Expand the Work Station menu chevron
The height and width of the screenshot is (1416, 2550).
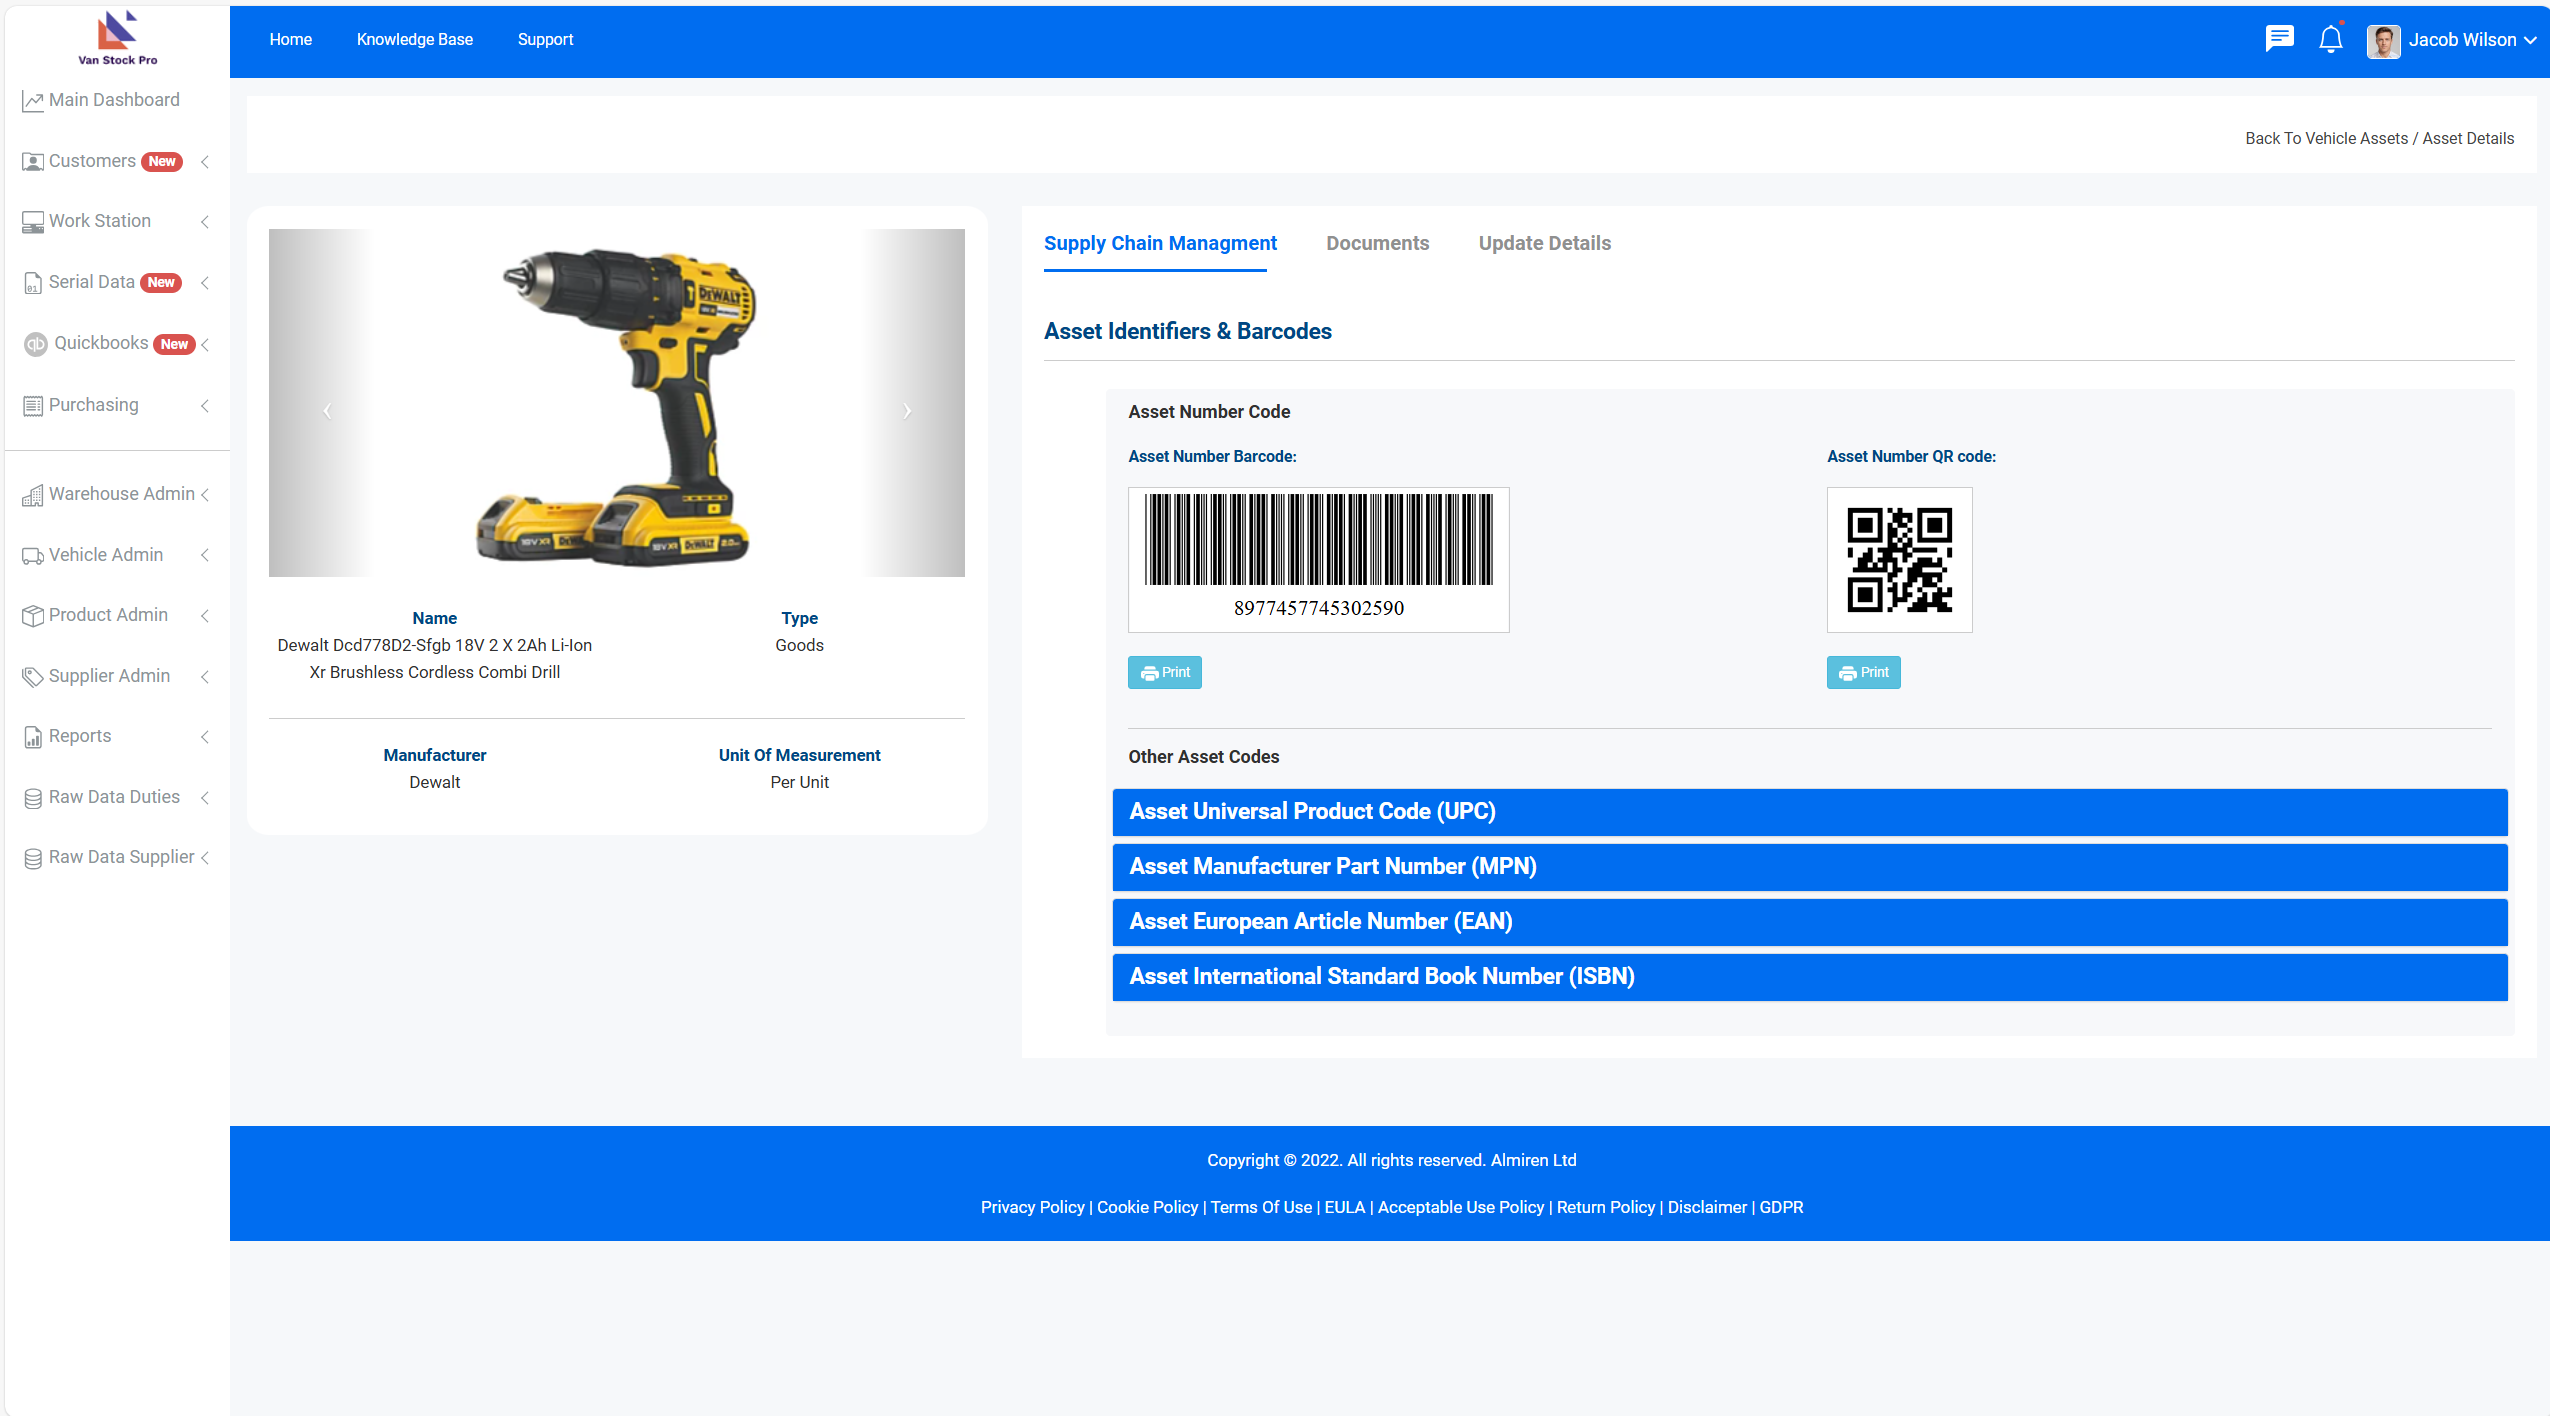point(205,222)
